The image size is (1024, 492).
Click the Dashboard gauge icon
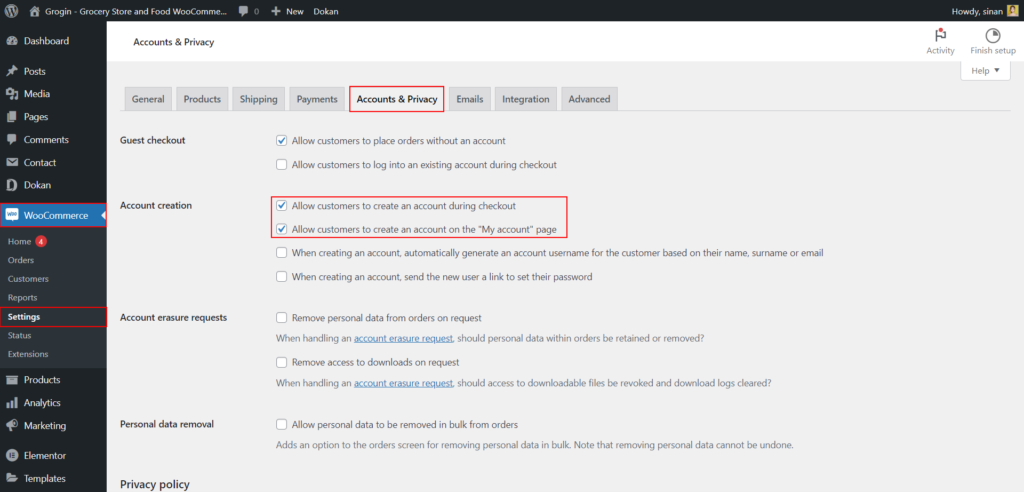coord(12,41)
